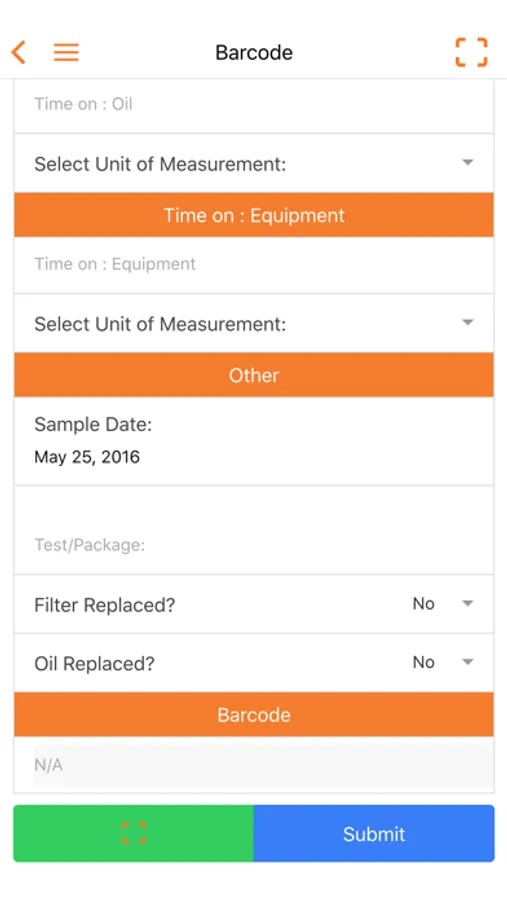The width and height of the screenshot is (507, 900).
Task: Tap the scan icon on green button
Action: click(134, 833)
